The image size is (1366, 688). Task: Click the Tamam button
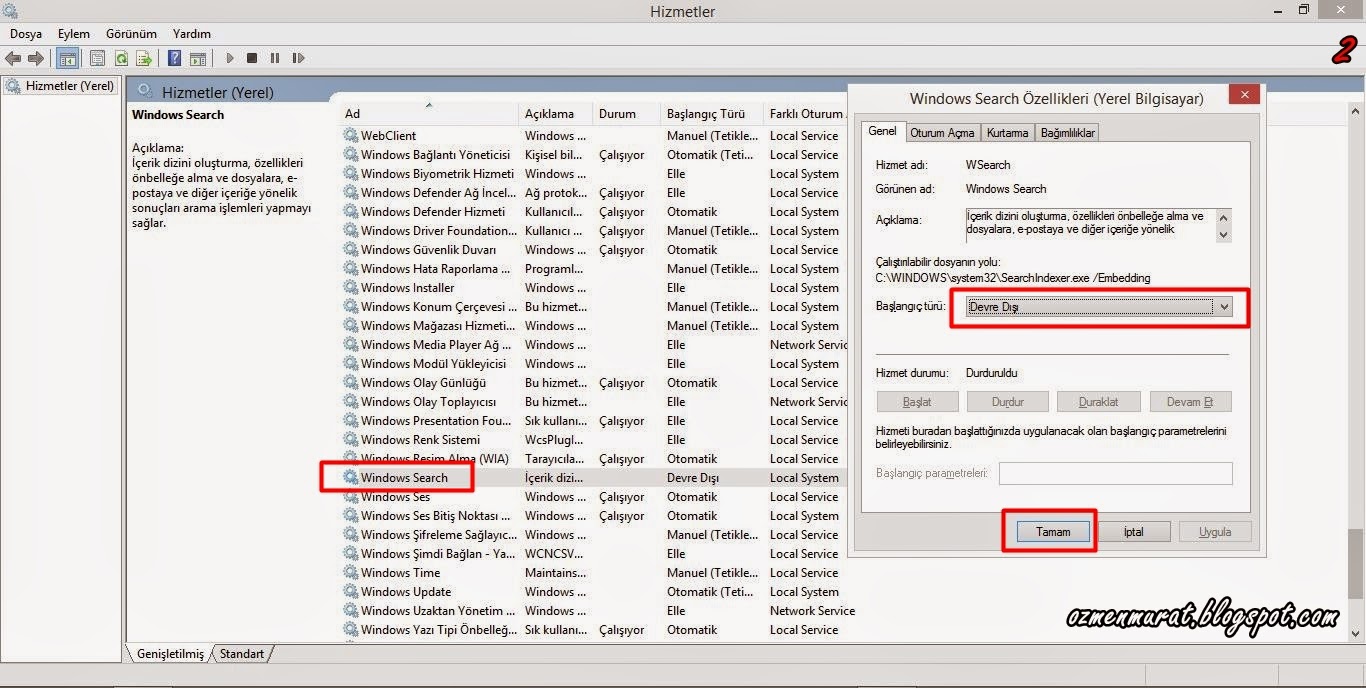pyautogui.click(x=1052, y=532)
